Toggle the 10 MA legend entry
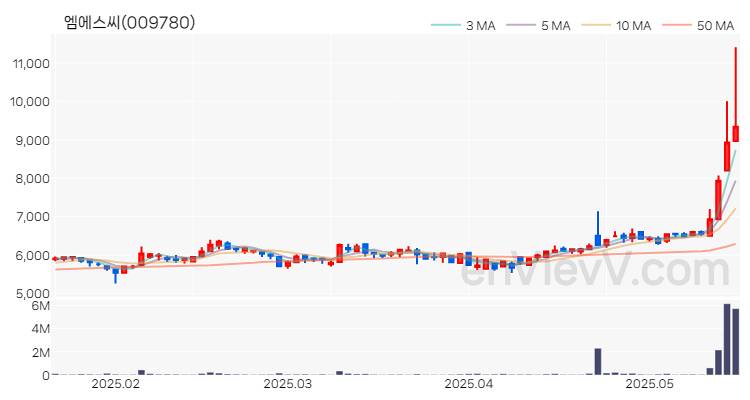The height and width of the screenshot is (400, 750). point(616,25)
